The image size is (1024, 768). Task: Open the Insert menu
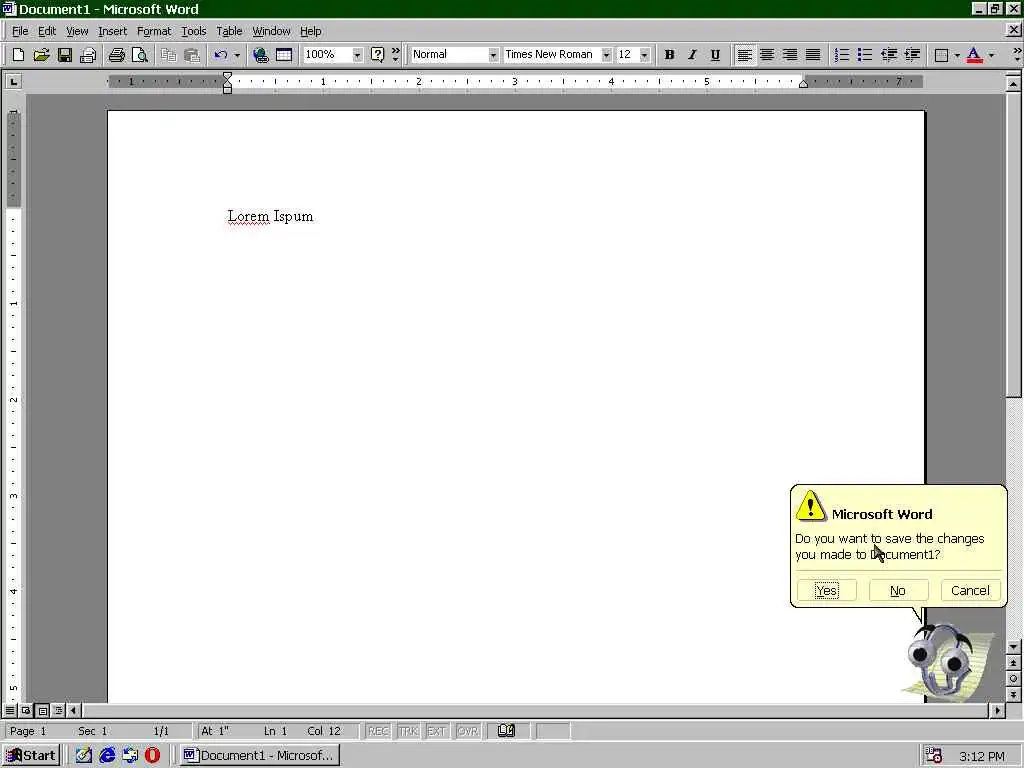(x=112, y=31)
